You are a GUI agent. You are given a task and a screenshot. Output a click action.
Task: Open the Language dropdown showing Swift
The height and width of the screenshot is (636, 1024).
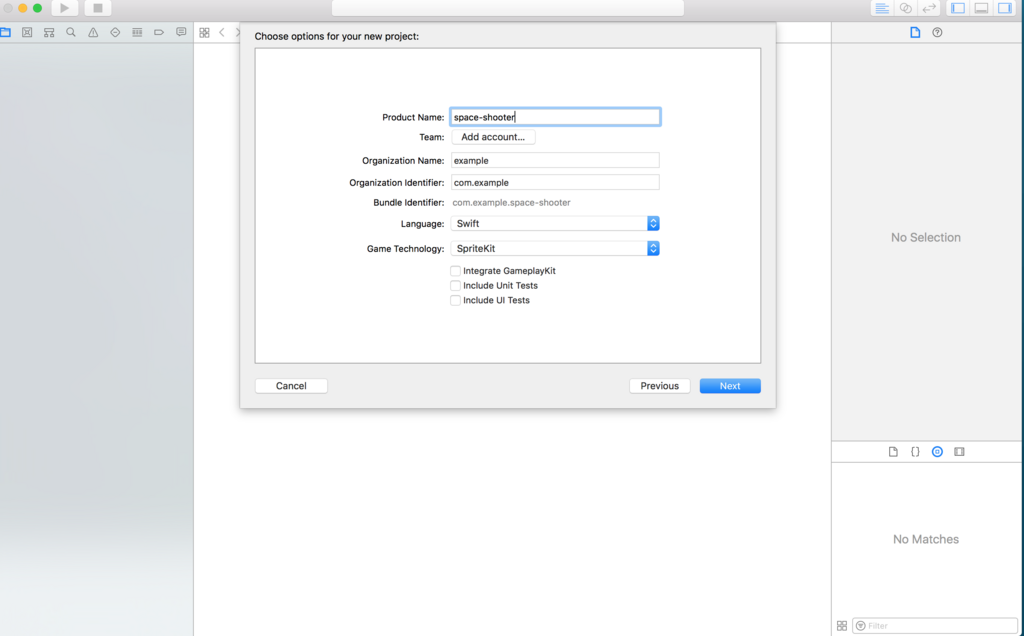point(555,223)
